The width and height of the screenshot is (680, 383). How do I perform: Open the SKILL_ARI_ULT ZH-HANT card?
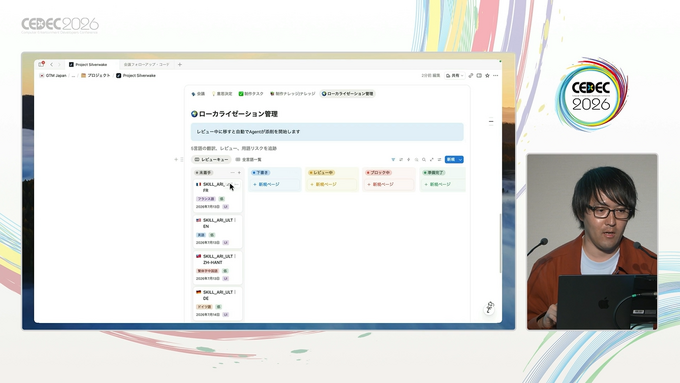[217, 267]
